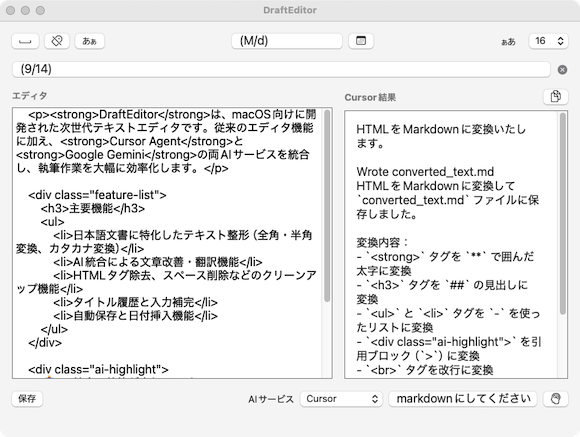Focus the prompt field 'markdownにしてください'
This screenshot has width=580, height=437.
pyautogui.click(x=463, y=399)
